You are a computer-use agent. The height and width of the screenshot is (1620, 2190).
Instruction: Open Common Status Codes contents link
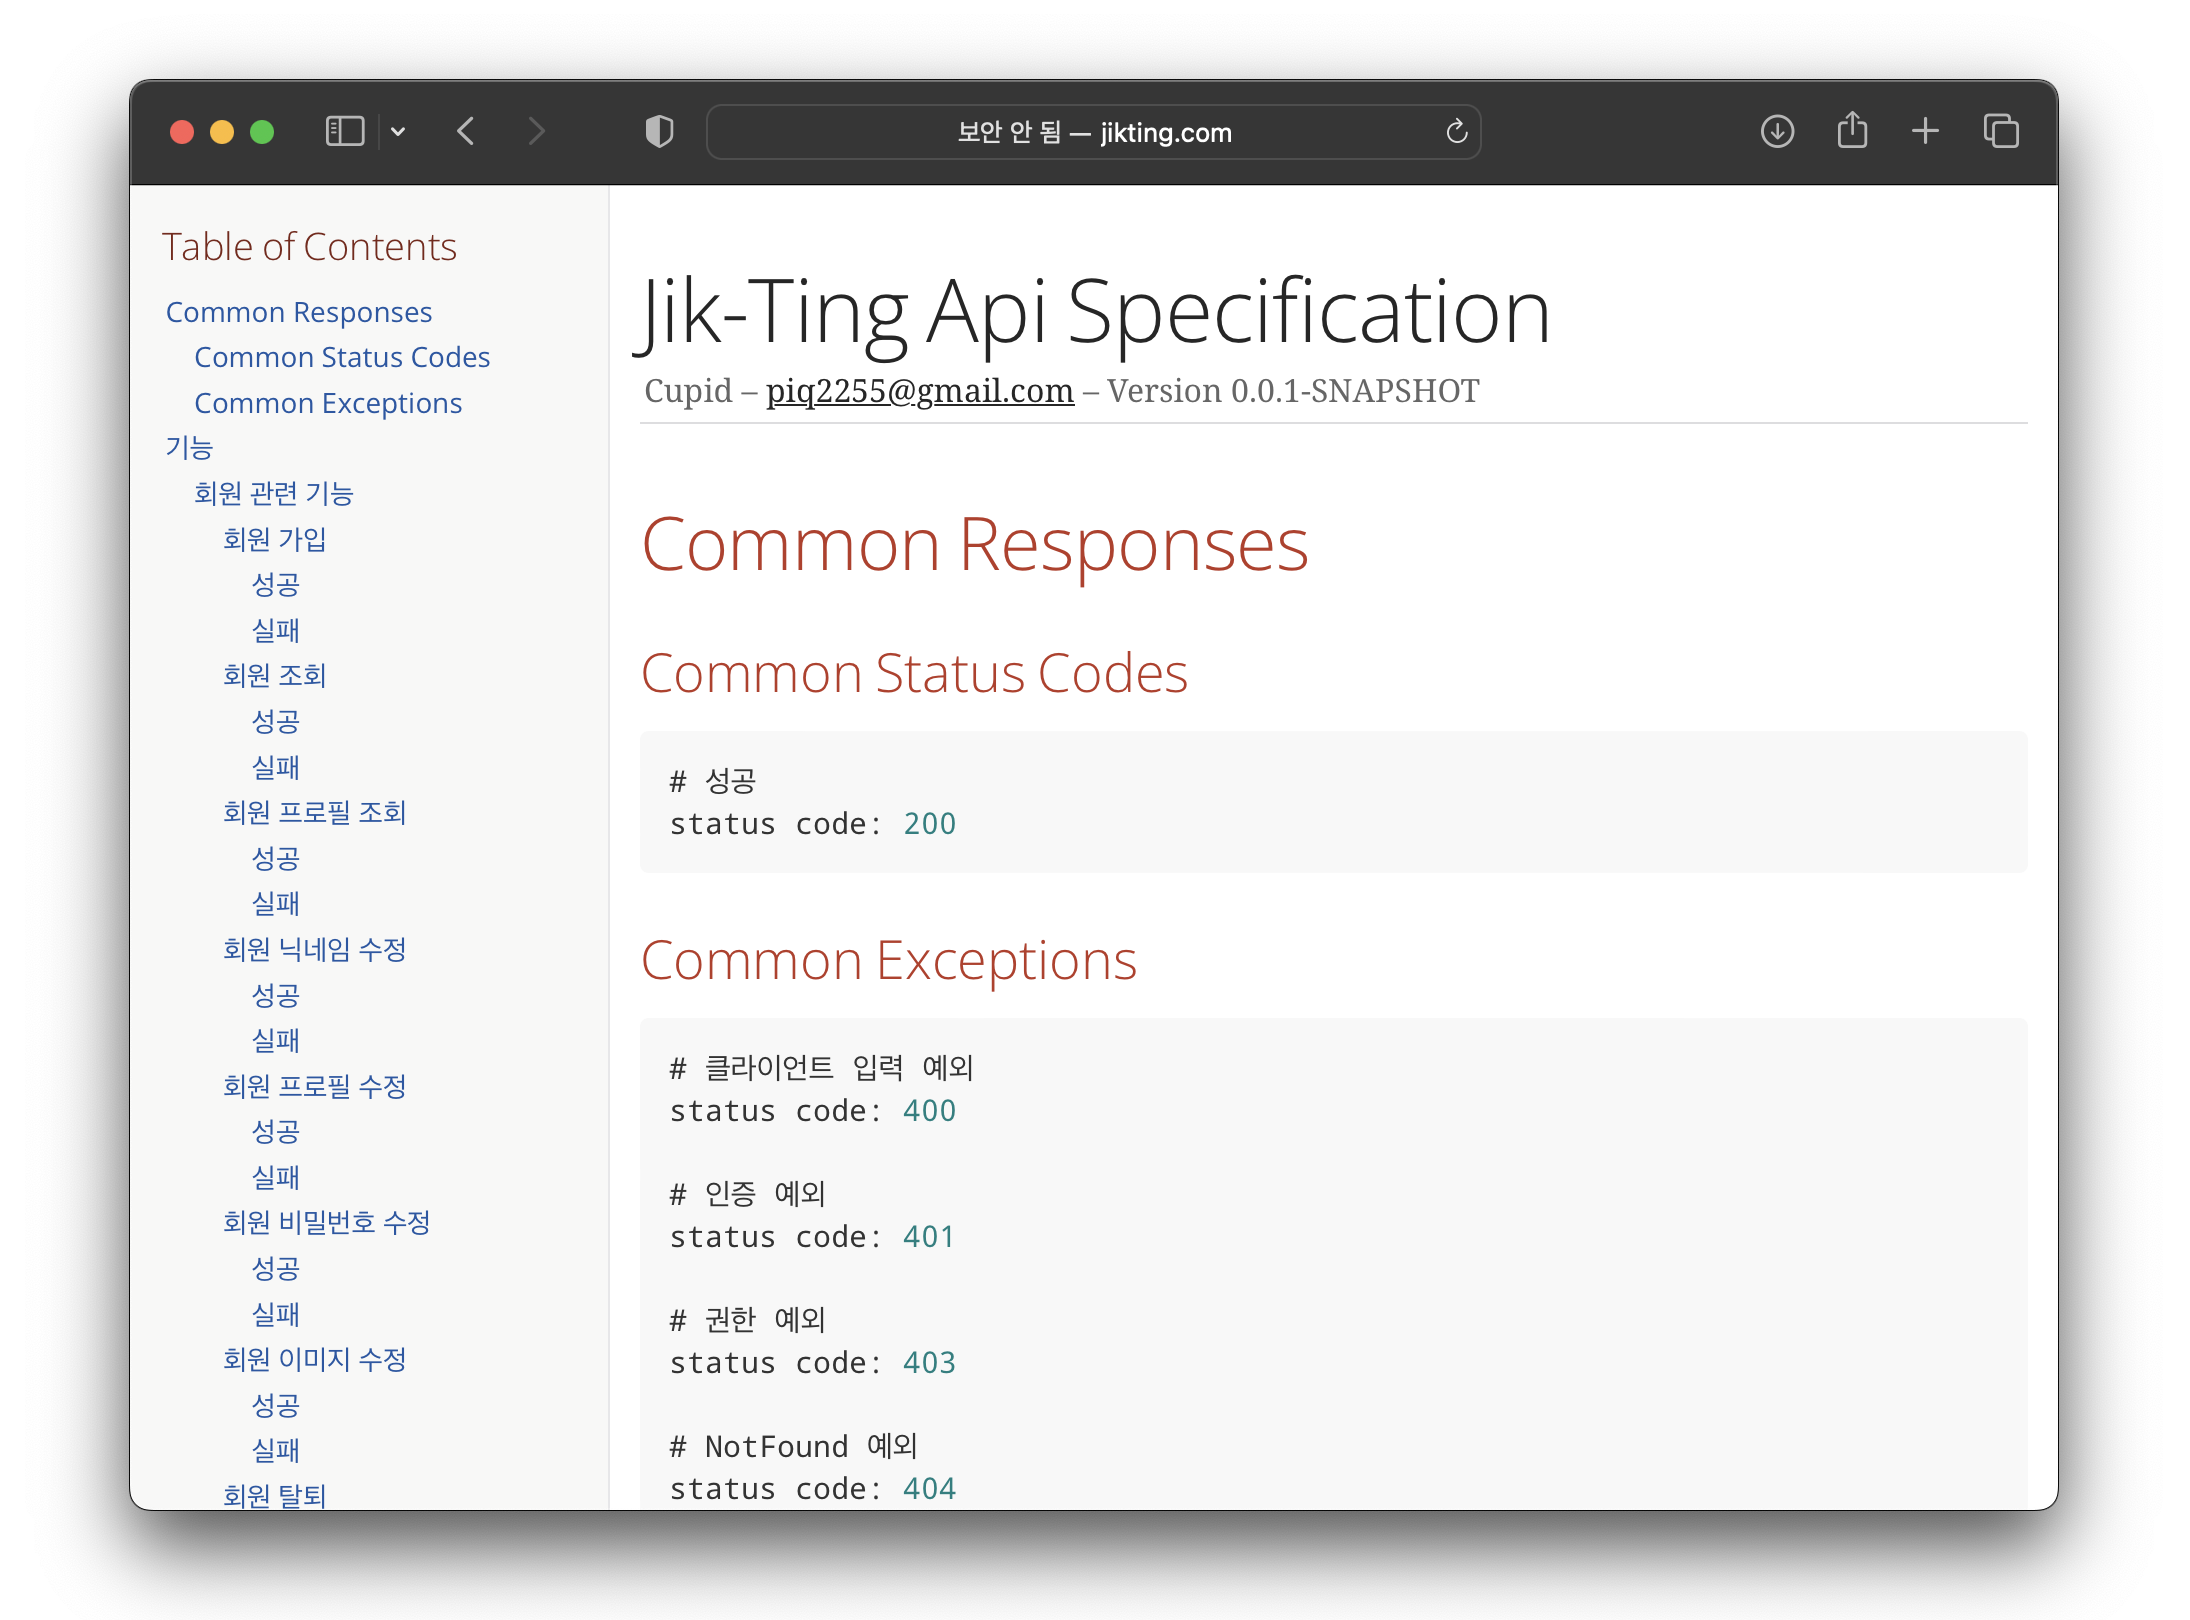[x=342, y=357]
